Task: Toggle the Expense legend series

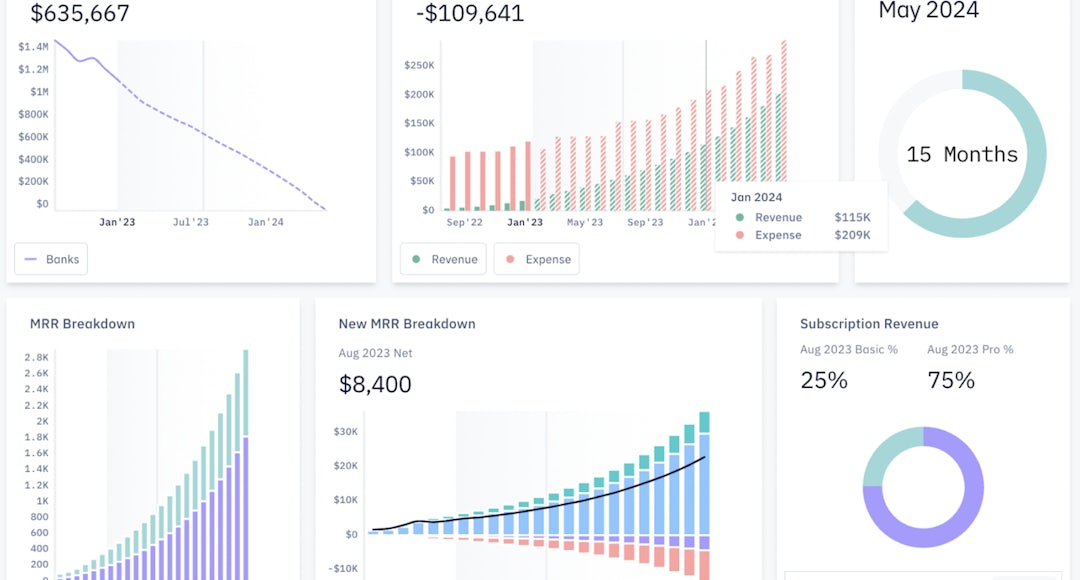Action: (x=536, y=259)
